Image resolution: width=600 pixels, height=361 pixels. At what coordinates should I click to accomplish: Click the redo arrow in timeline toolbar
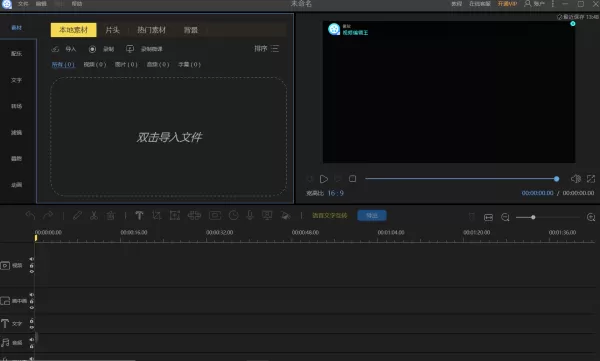click(48, 216)
